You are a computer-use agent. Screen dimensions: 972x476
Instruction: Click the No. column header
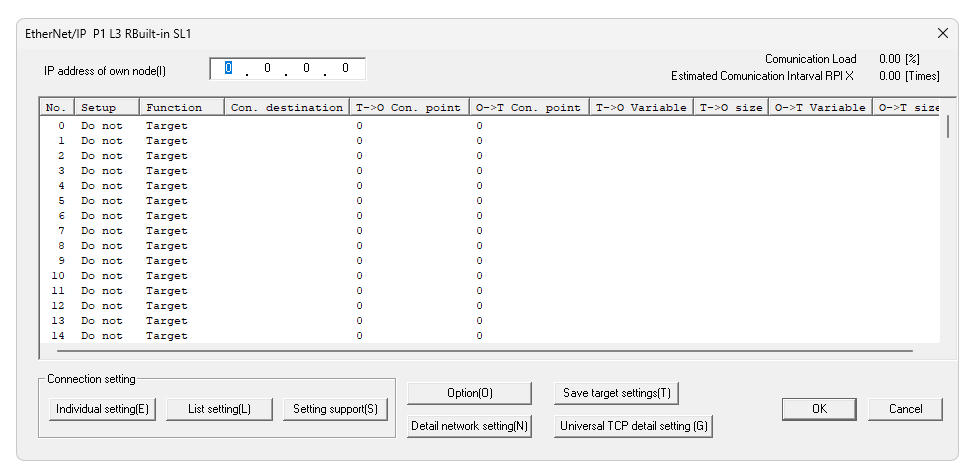pos(57,108)
